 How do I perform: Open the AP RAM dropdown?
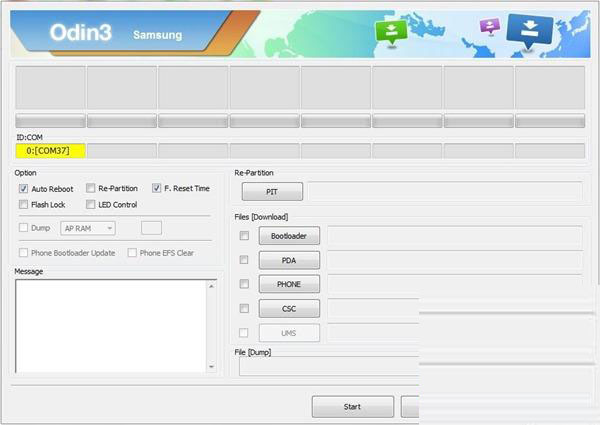tap(88, 228)
